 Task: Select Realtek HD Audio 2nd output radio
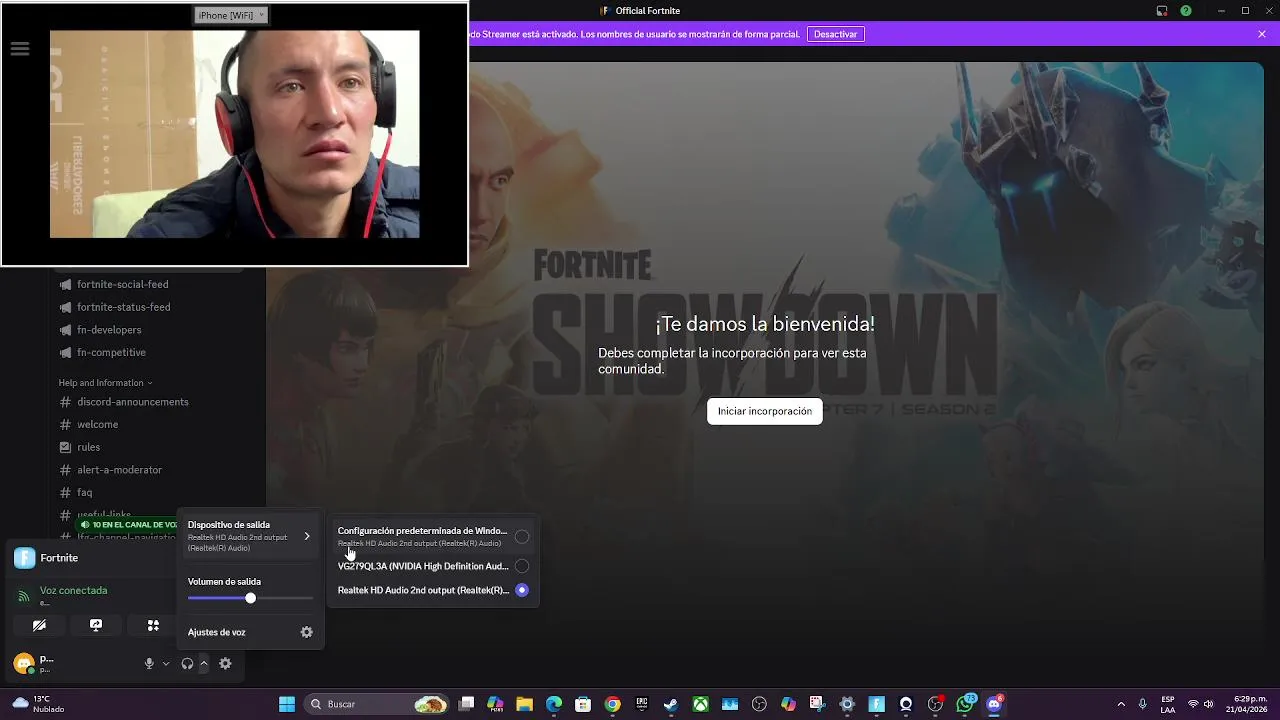point(522,590)
